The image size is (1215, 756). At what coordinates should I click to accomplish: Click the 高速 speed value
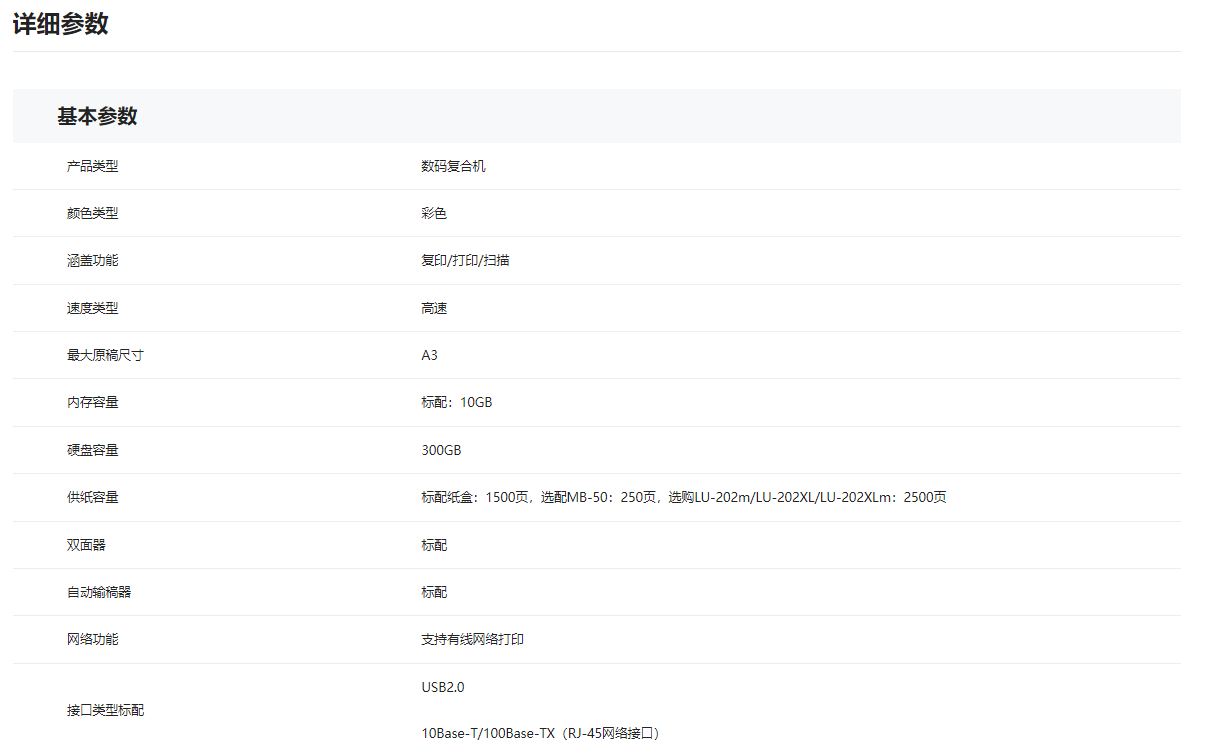coord(434,308)
